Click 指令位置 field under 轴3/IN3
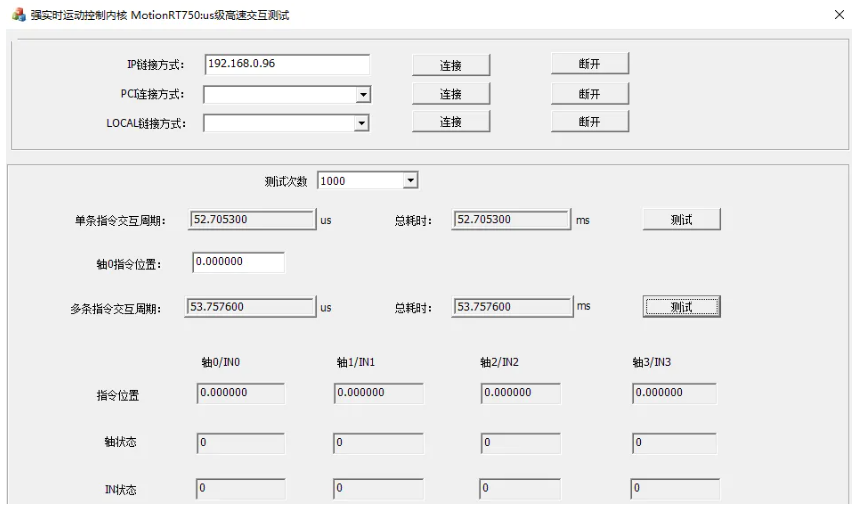This screenshot has width=857, height=509. tap(674, 393)
